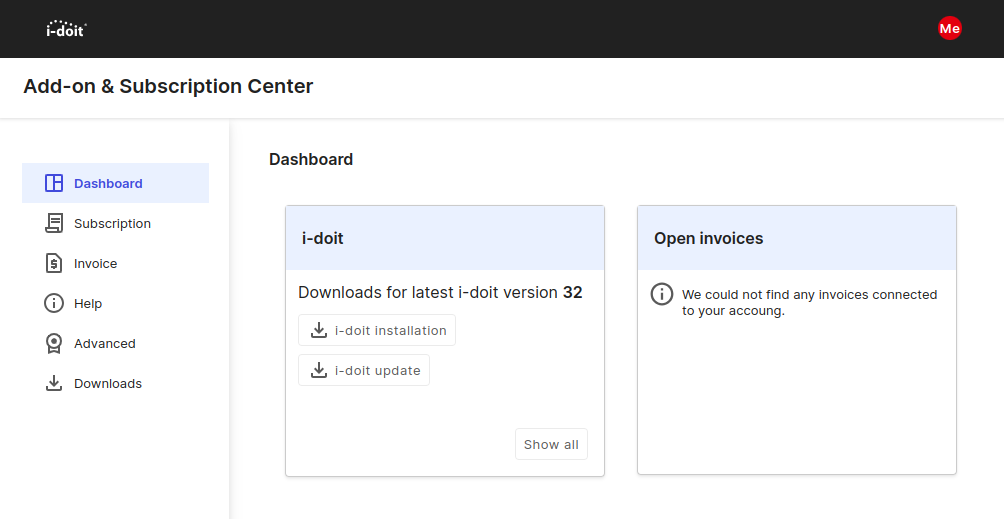Click the Help info circle icon in the sidebar

point(54,303)
